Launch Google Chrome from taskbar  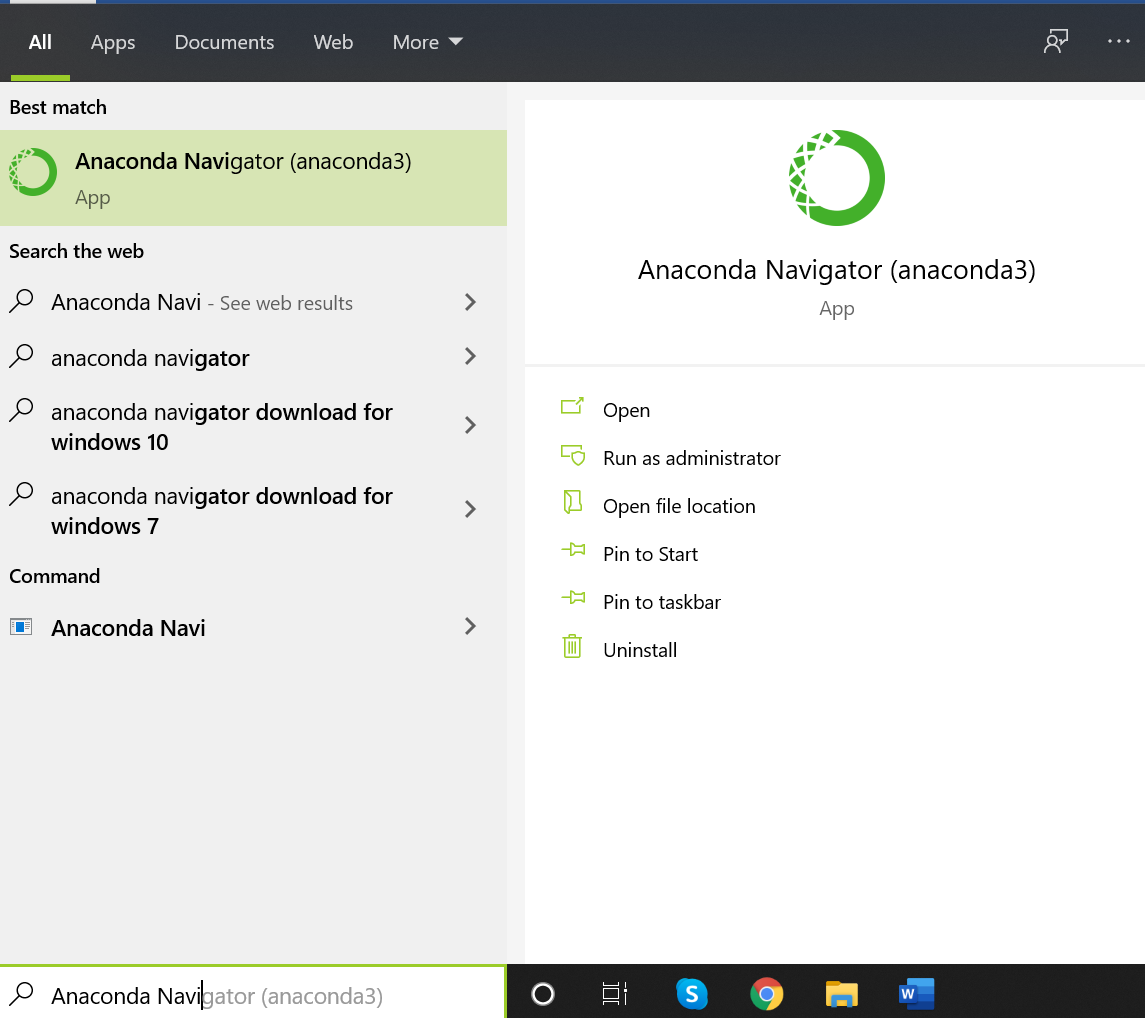coord(767,993)
